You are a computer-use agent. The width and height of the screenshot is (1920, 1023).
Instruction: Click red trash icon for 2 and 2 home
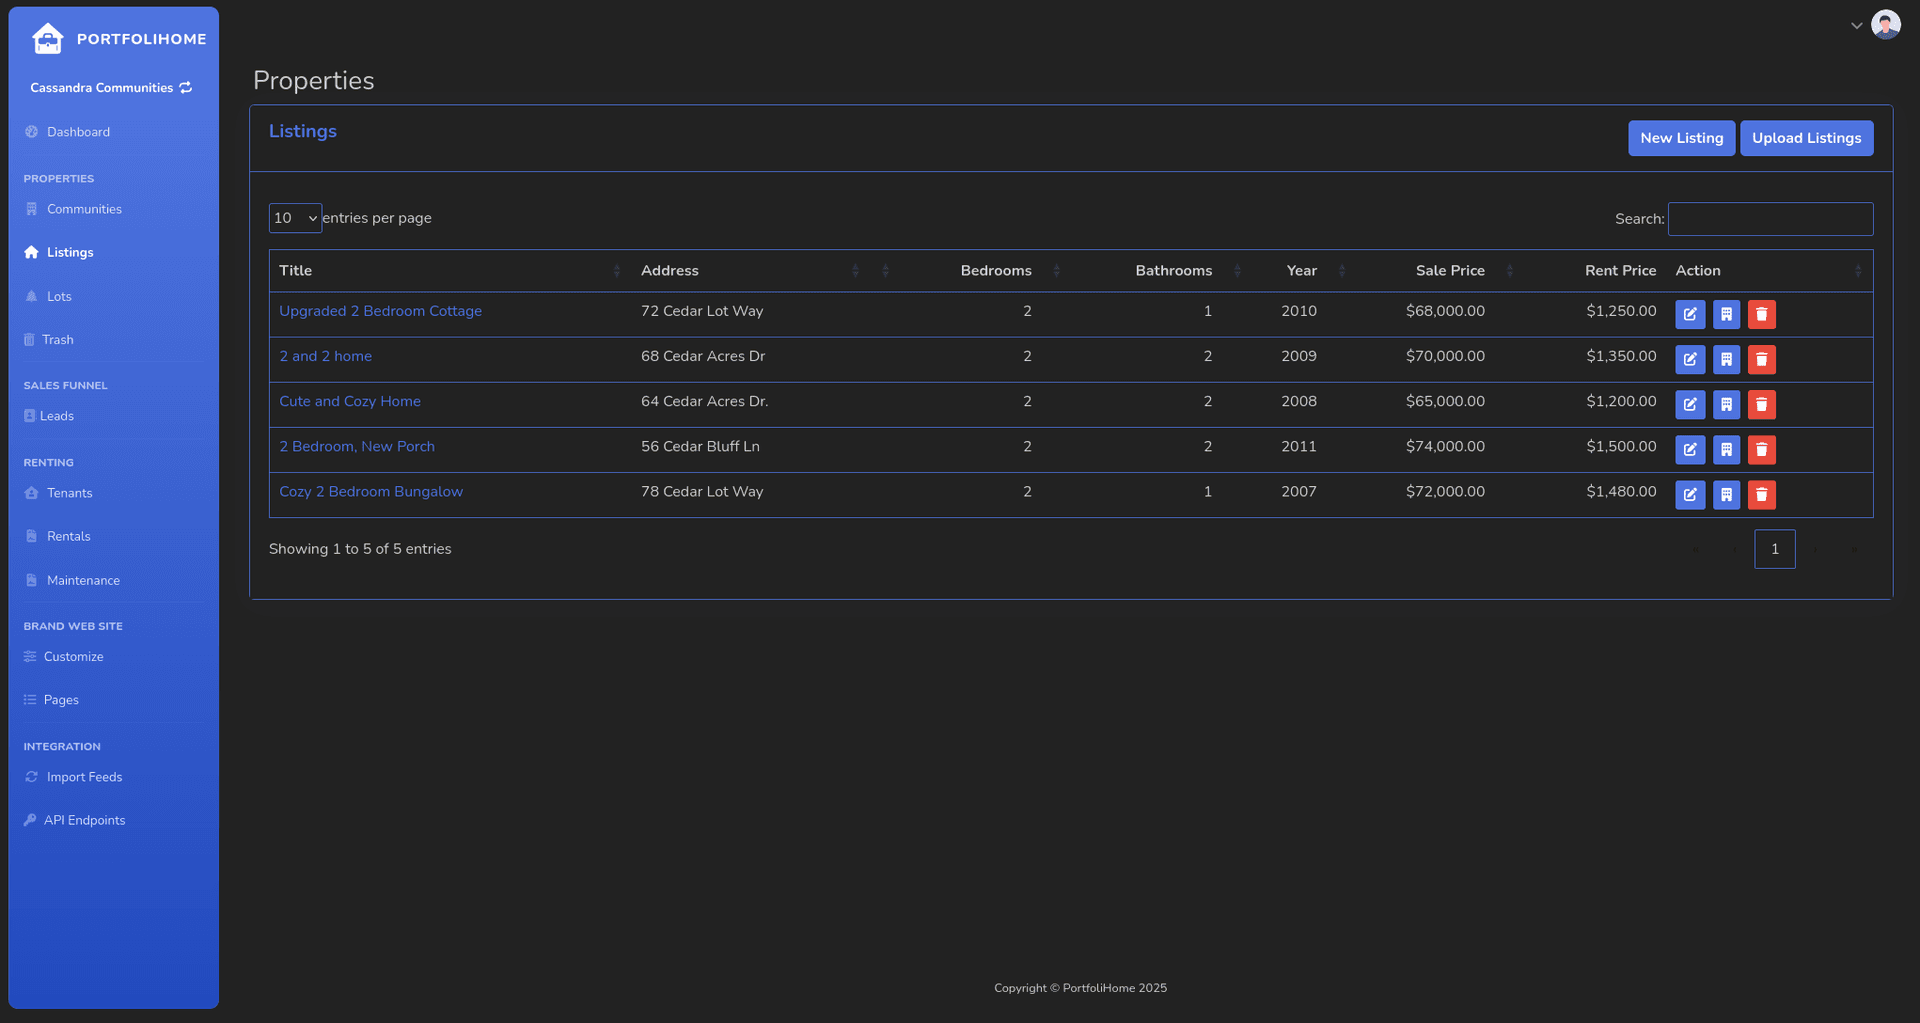click(1761, 359)
